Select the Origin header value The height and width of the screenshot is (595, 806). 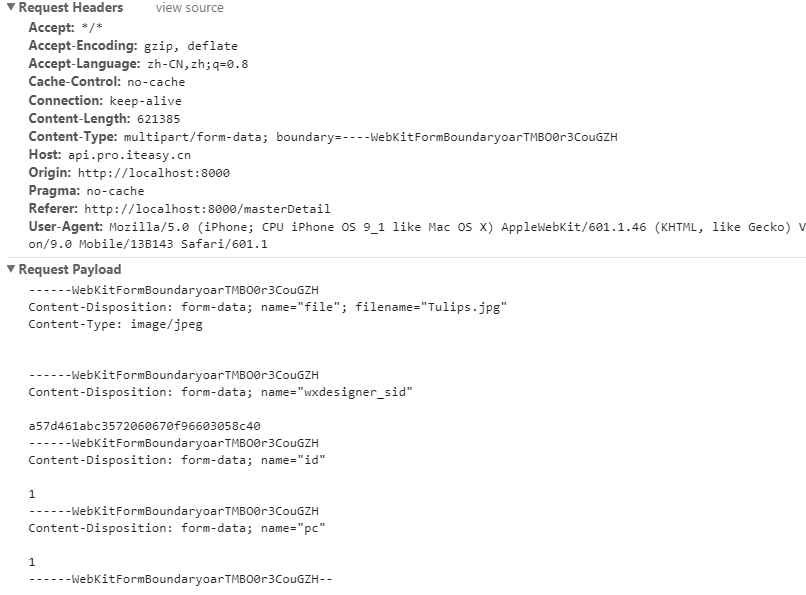(x=154, y=173)
